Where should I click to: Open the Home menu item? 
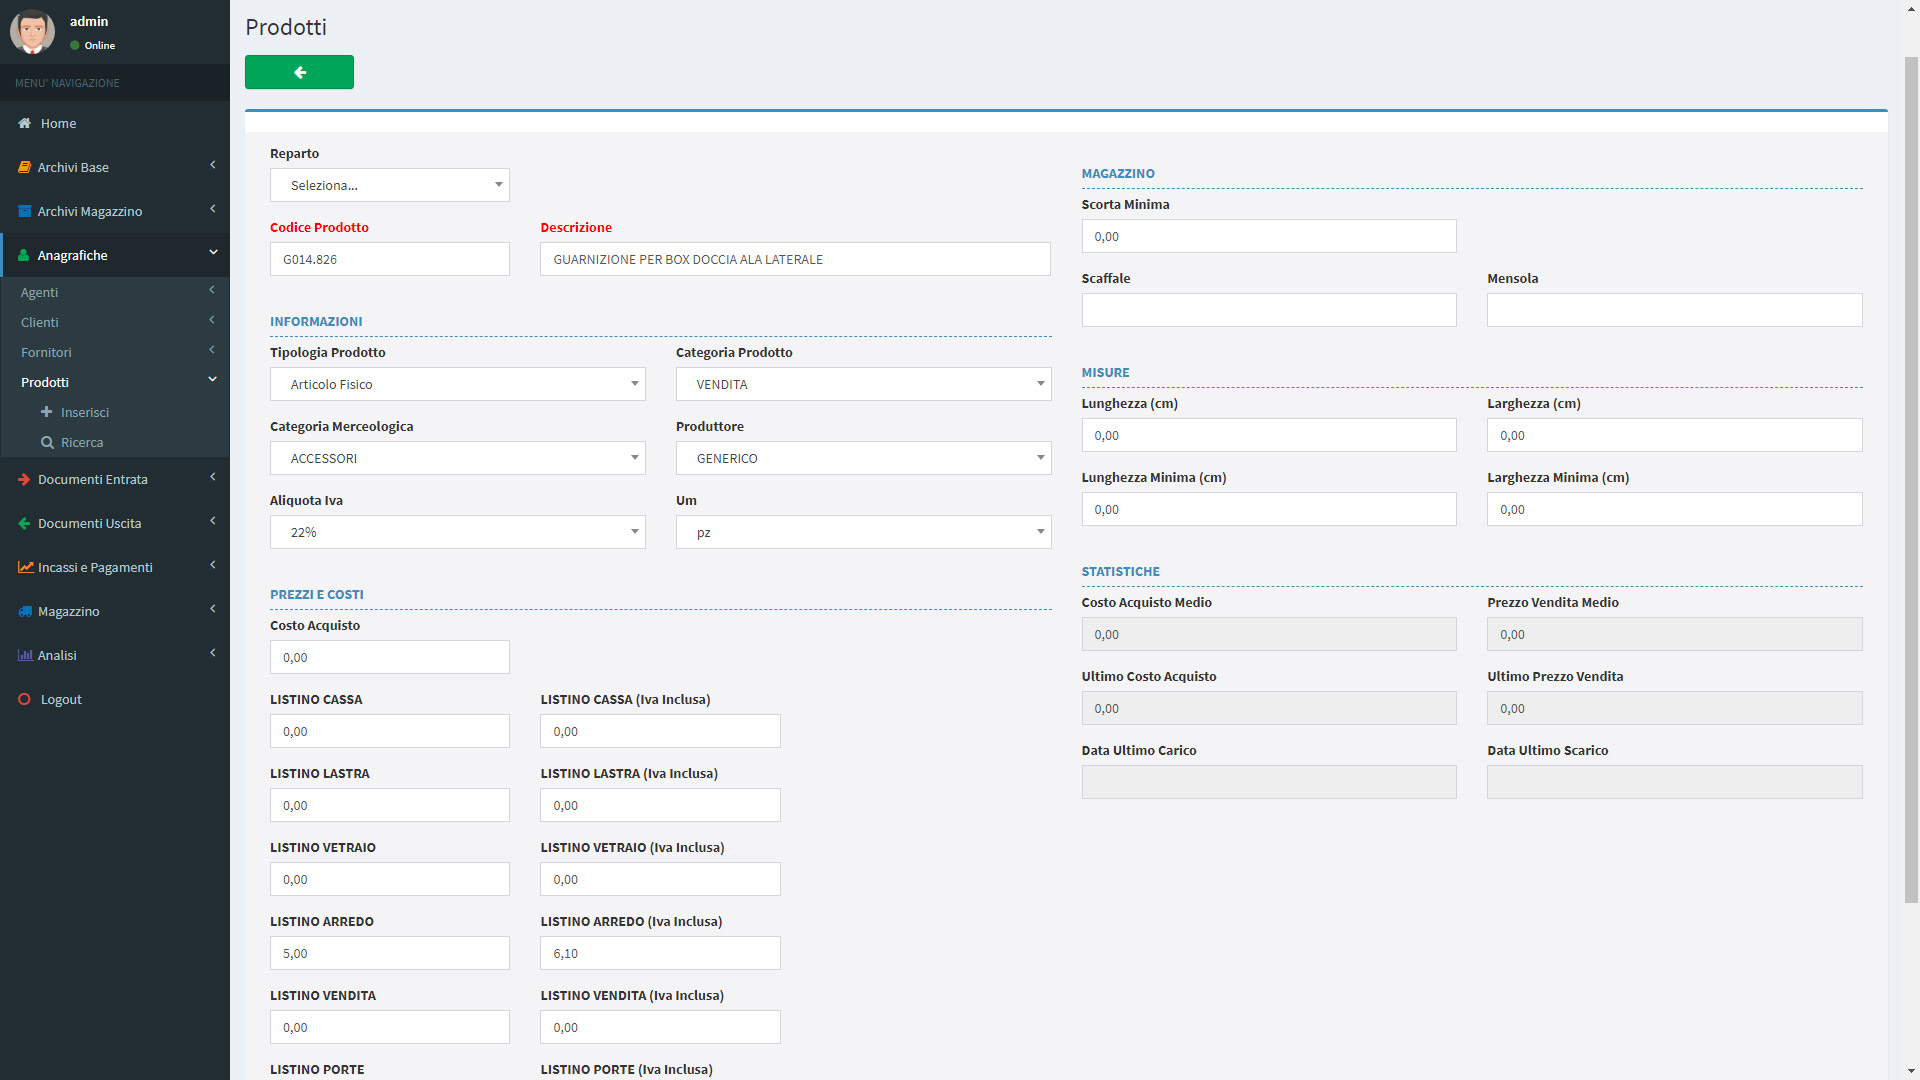(x=115, y=123)
